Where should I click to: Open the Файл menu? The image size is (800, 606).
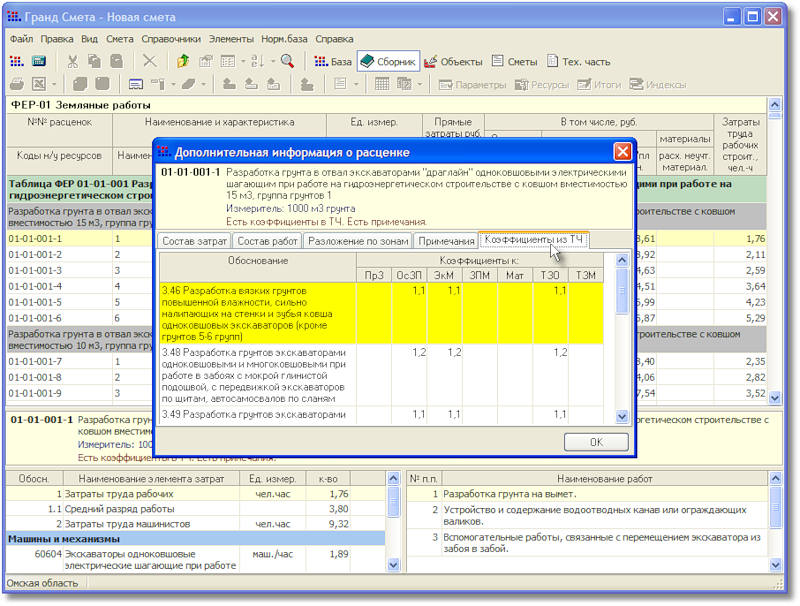pyautogui.click(x=21, y=39)
